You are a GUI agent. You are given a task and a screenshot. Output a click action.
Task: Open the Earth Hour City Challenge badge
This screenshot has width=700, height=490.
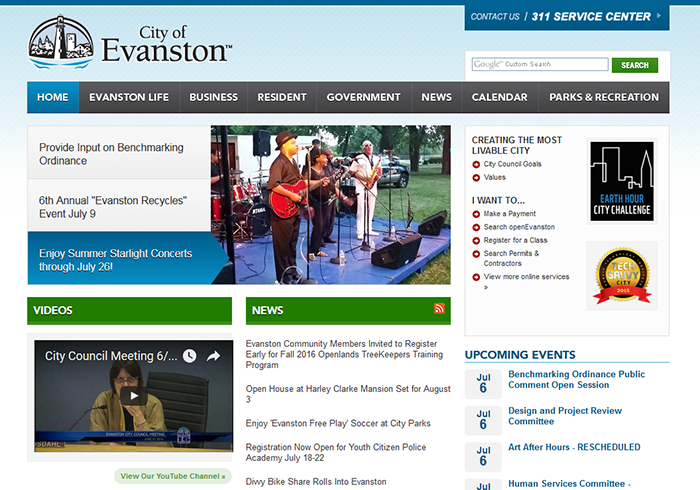click(x=621, y=181)
